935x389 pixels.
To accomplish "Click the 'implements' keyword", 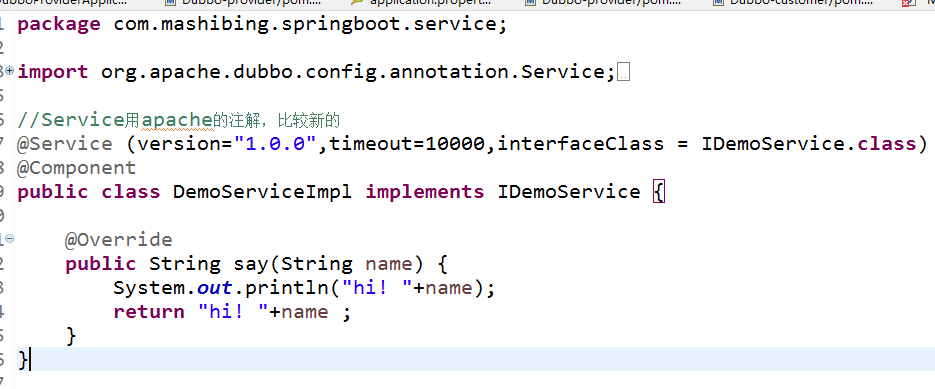I will [424, 192].
